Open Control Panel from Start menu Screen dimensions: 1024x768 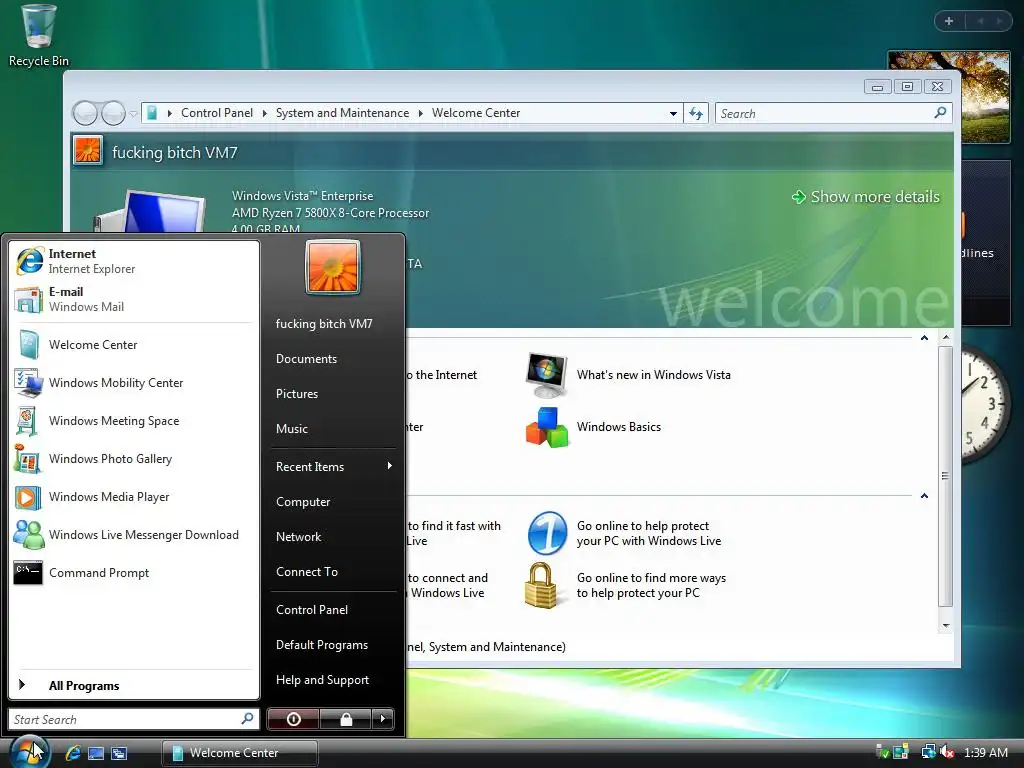[x=334, y=609]
